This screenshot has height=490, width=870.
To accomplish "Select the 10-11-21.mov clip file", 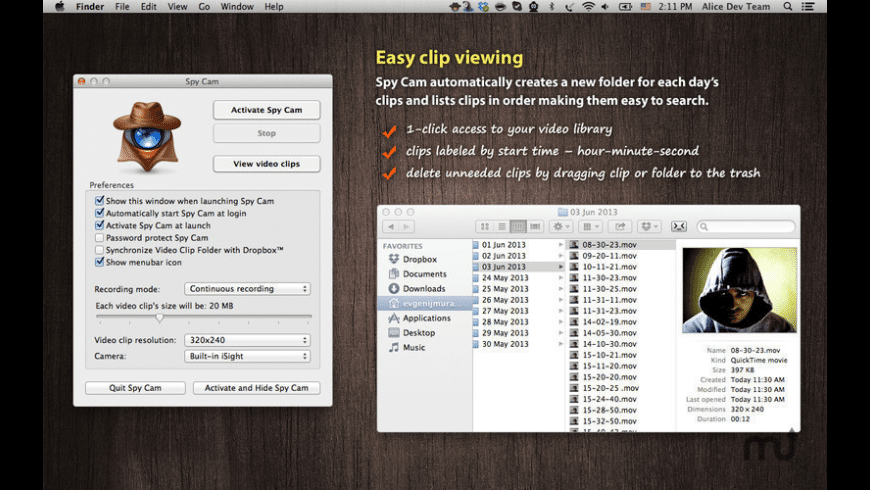I will (x=608, y=267).
